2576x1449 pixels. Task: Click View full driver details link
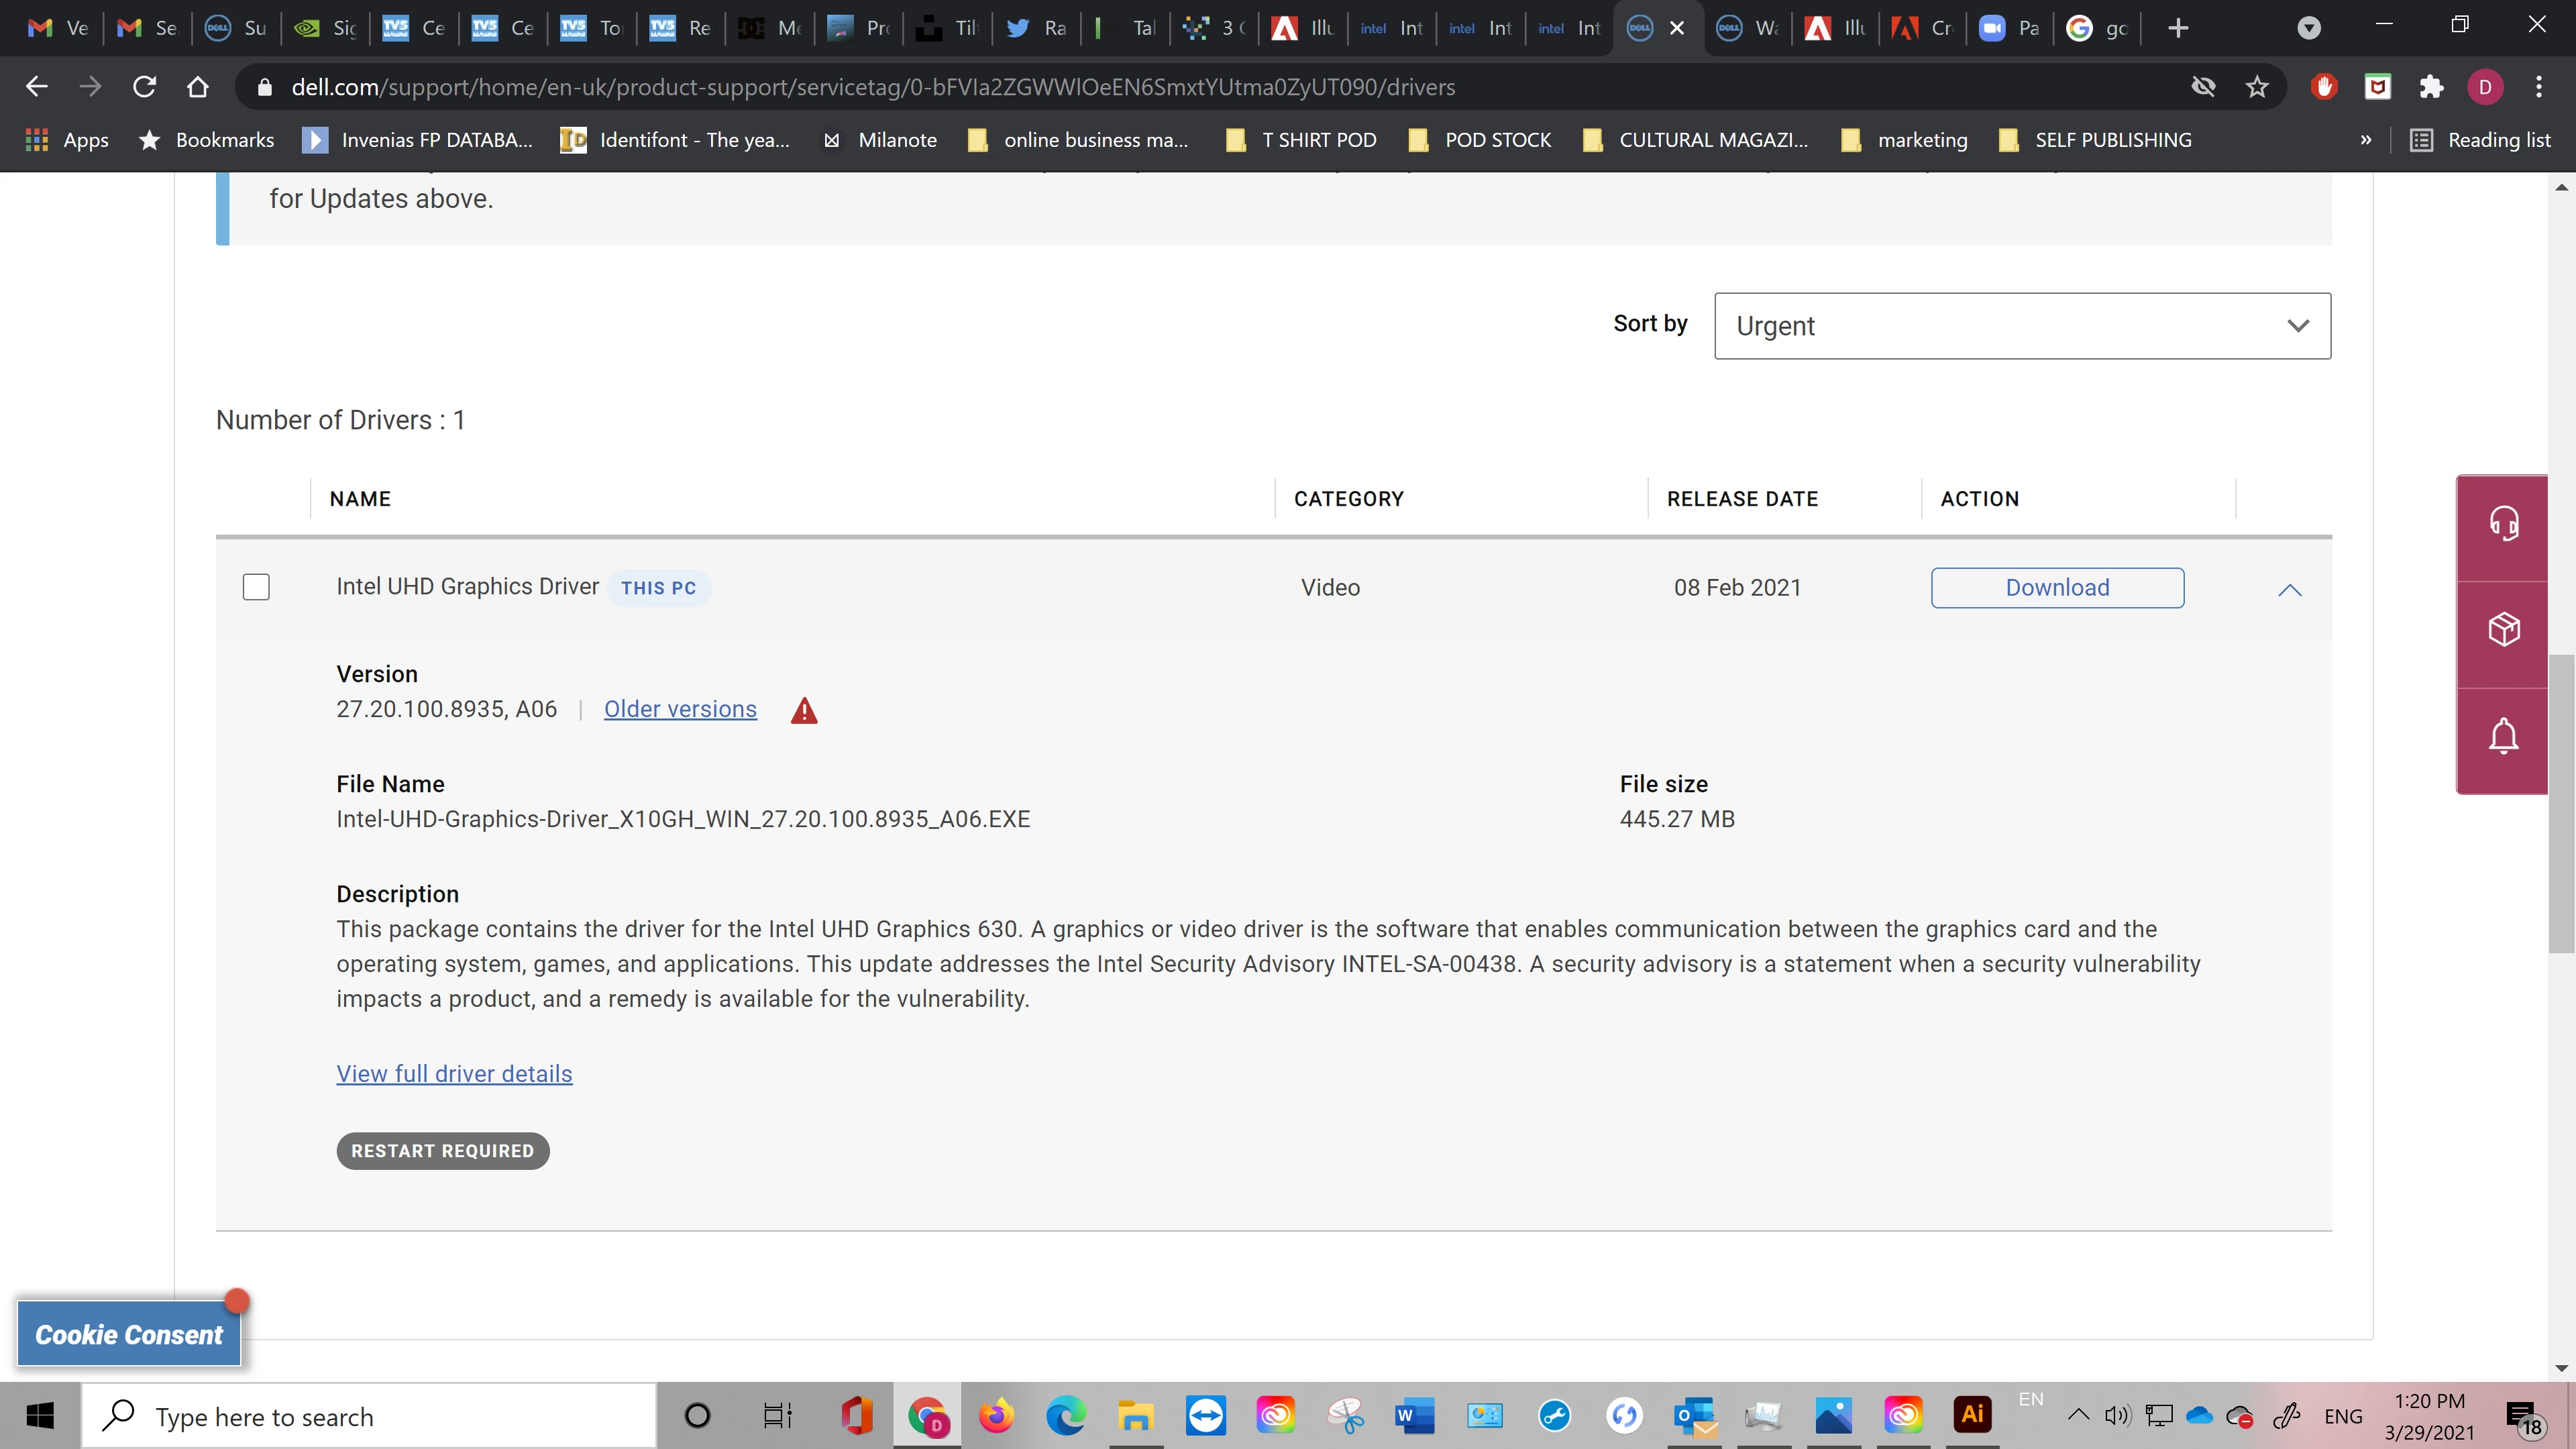[454, 1074]
